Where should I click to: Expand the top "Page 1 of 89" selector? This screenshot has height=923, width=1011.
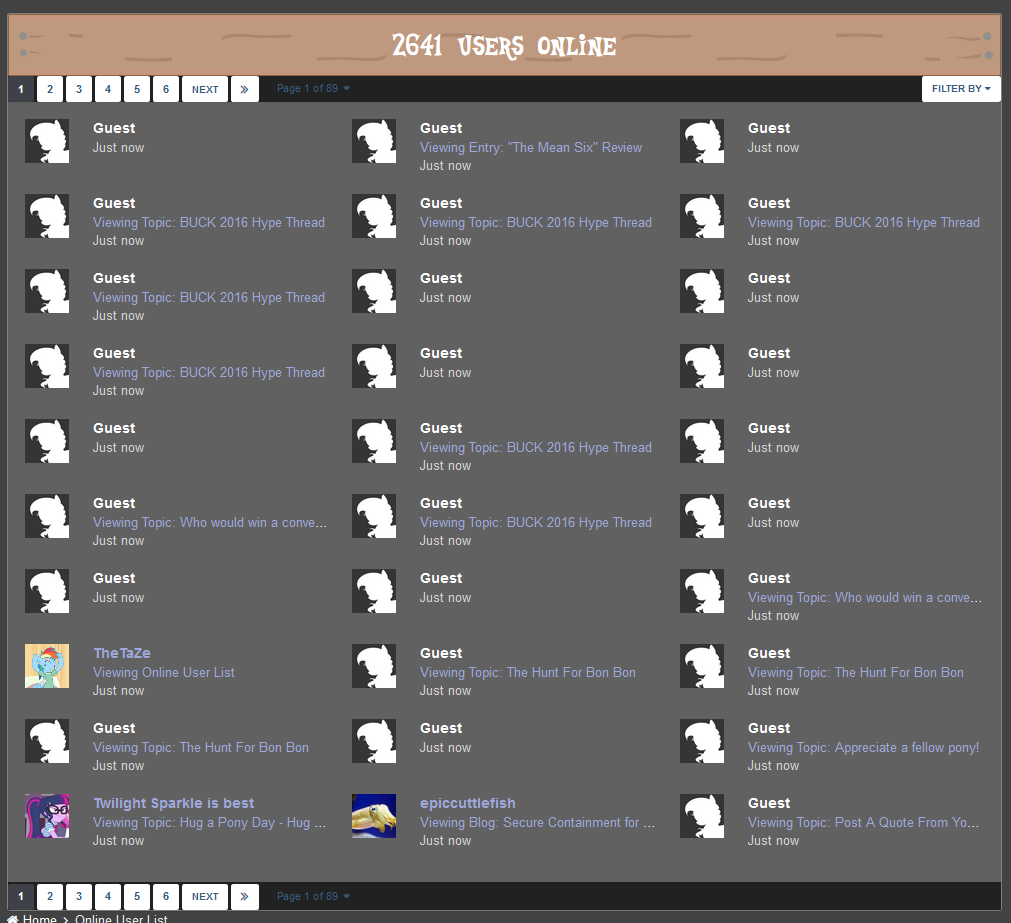pos(313,89)
